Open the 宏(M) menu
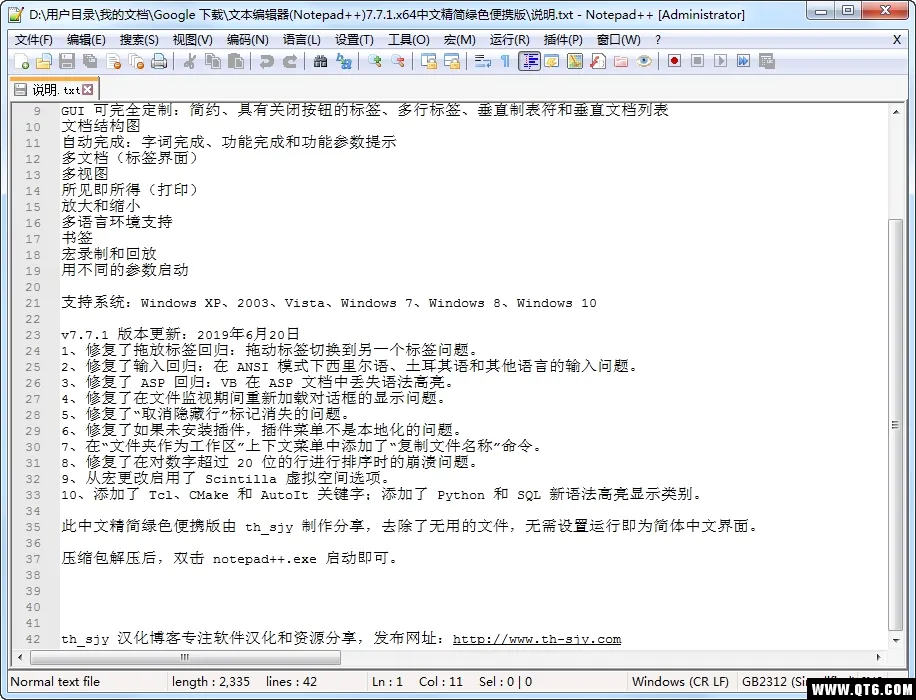 coord(459,40)
